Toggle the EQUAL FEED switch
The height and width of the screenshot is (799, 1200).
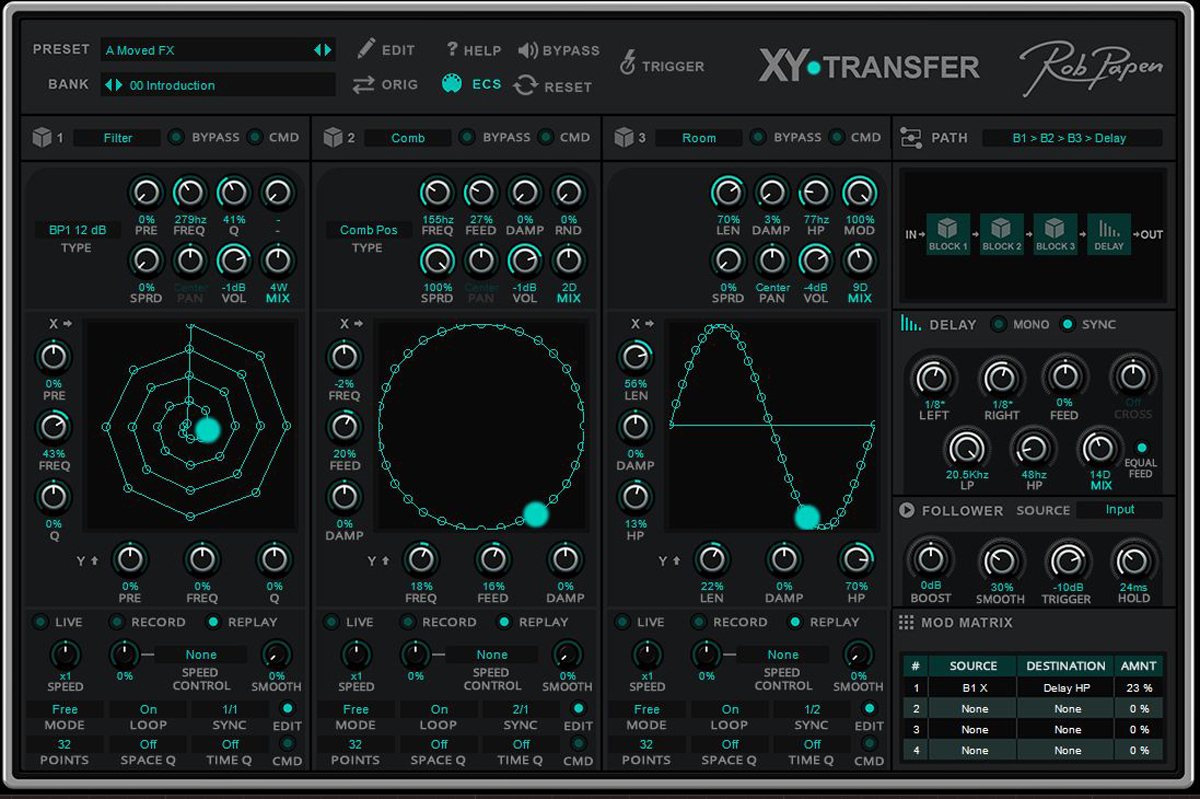[x=1141, y=448]
